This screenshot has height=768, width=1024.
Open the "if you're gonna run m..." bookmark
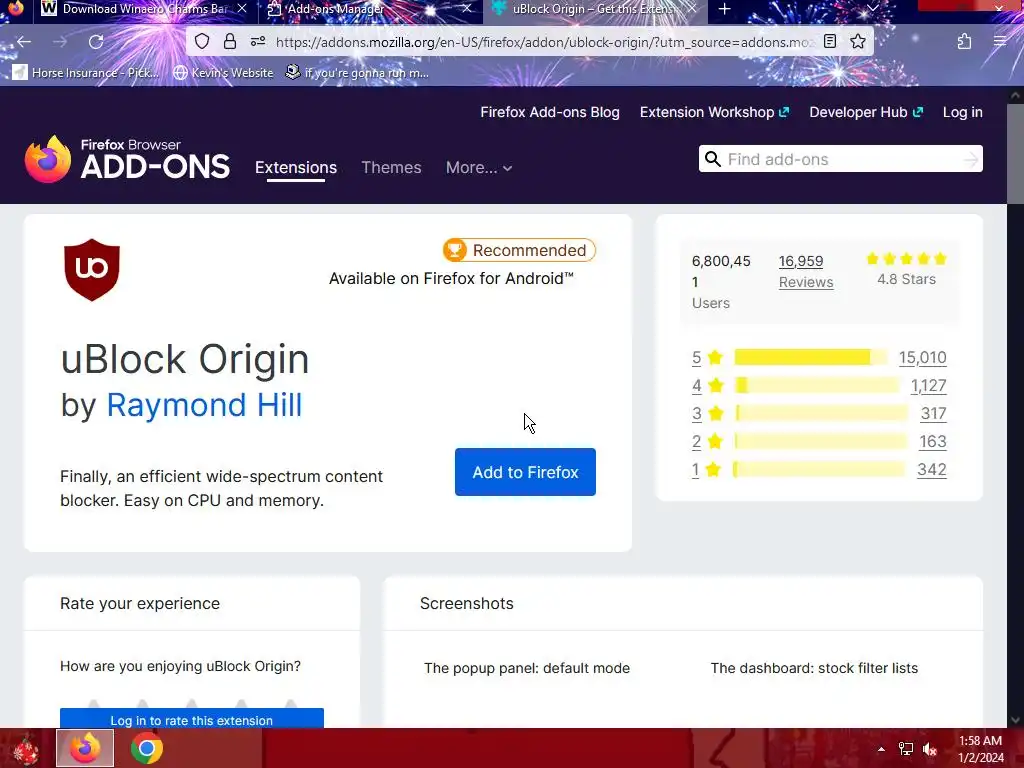click(x=357, y=73)
